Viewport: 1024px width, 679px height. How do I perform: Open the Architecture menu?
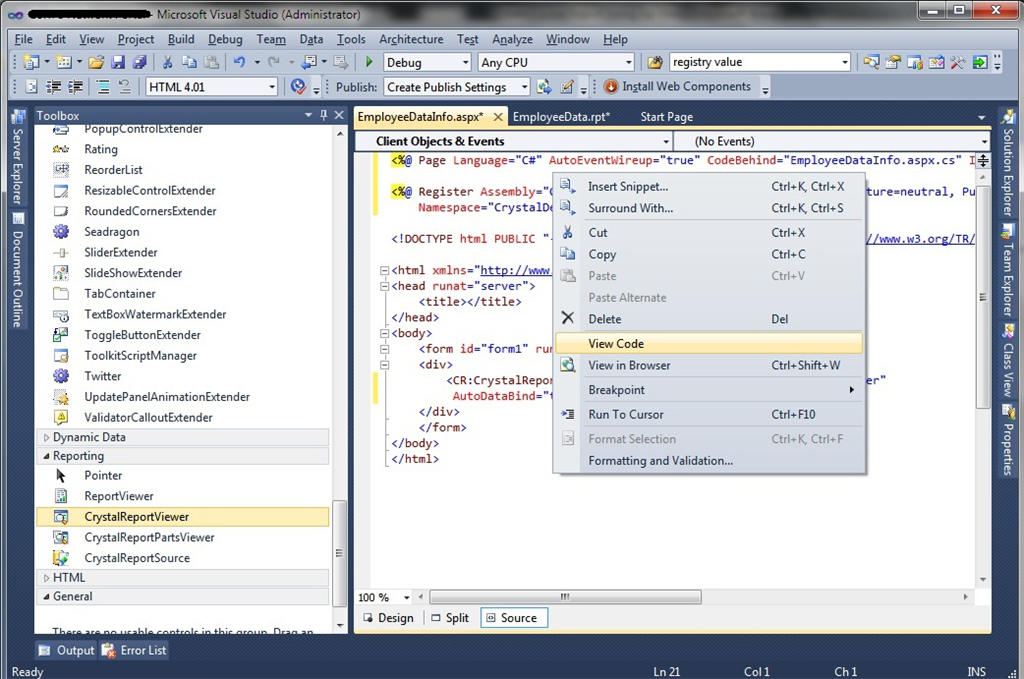click(x=410, y=39)
